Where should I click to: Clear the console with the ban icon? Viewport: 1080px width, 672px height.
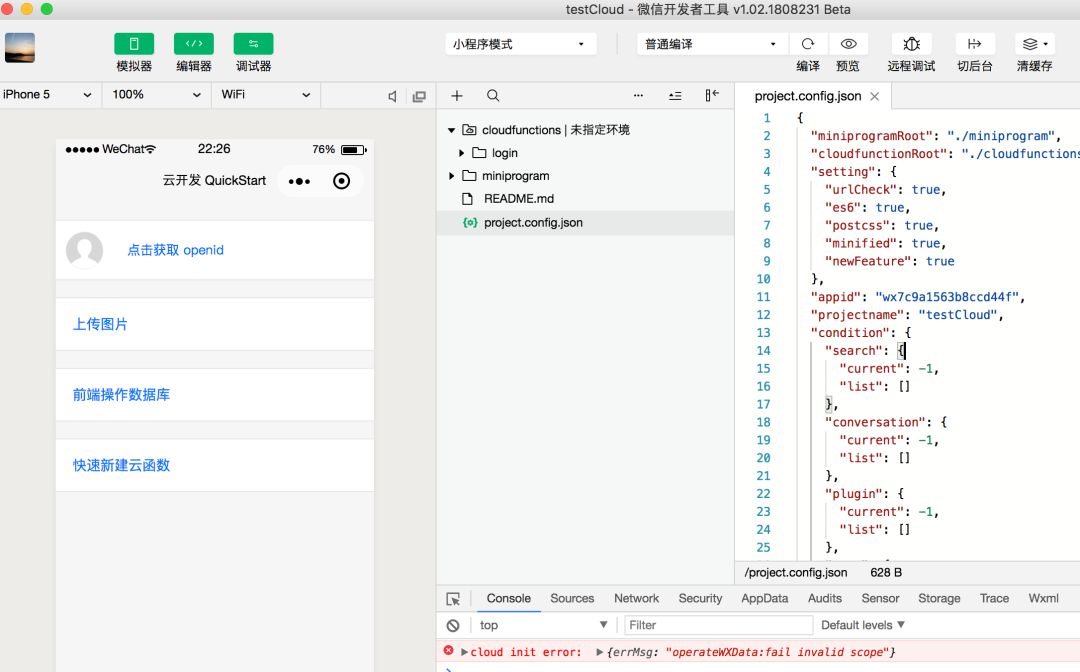[x=453, y=625]
